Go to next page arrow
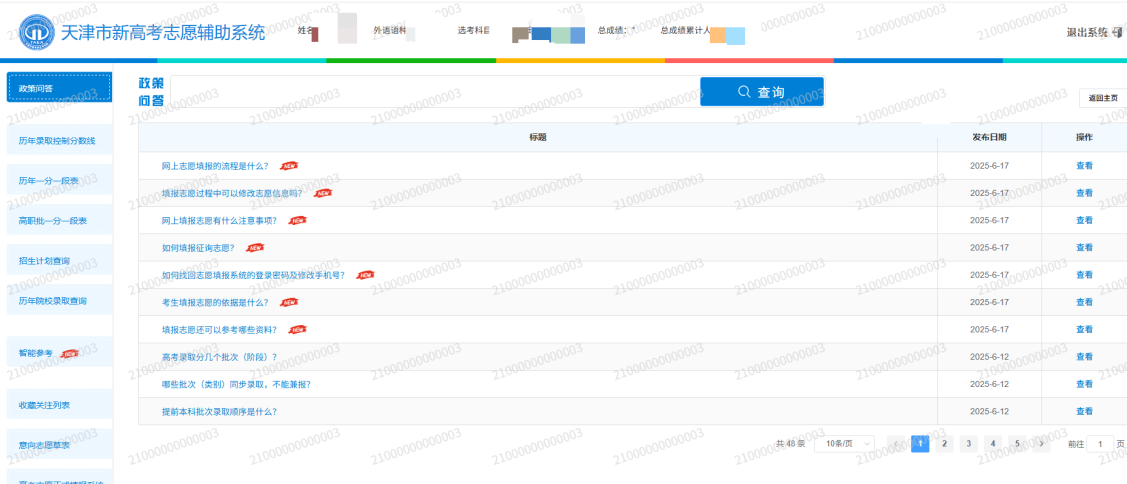The width and height of the screenshot is (1127, 484). pyautogui.click(x=1041, y=444)
